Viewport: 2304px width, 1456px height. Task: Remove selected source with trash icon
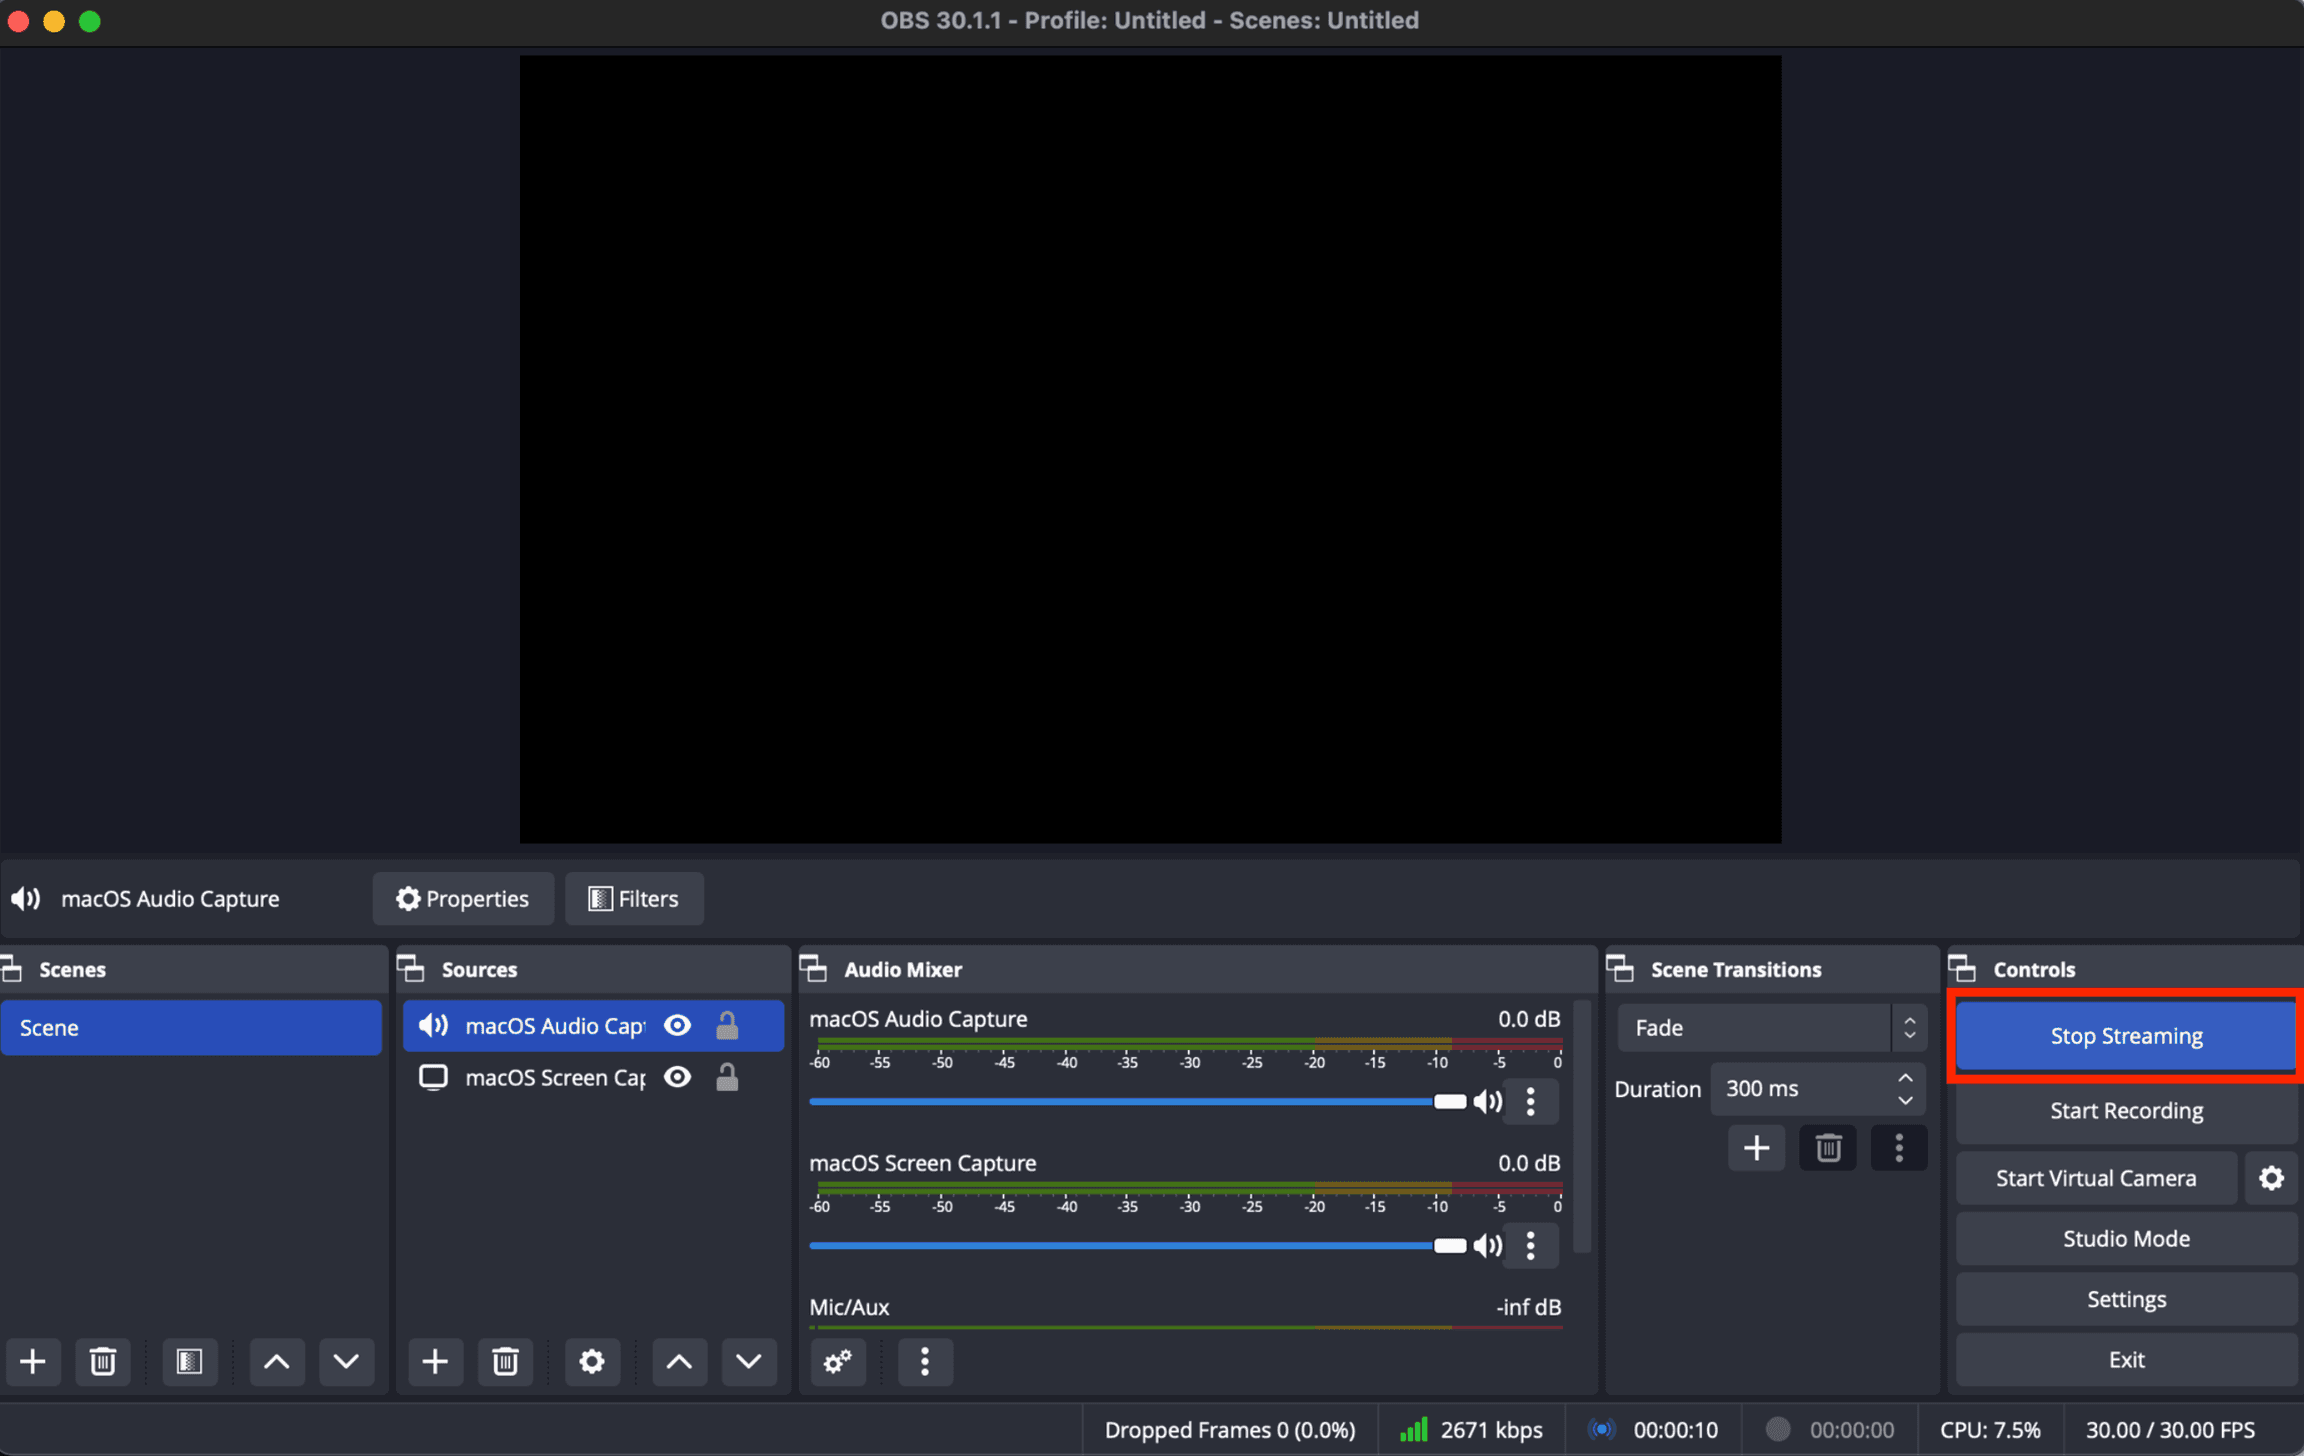click(505, 1361)
